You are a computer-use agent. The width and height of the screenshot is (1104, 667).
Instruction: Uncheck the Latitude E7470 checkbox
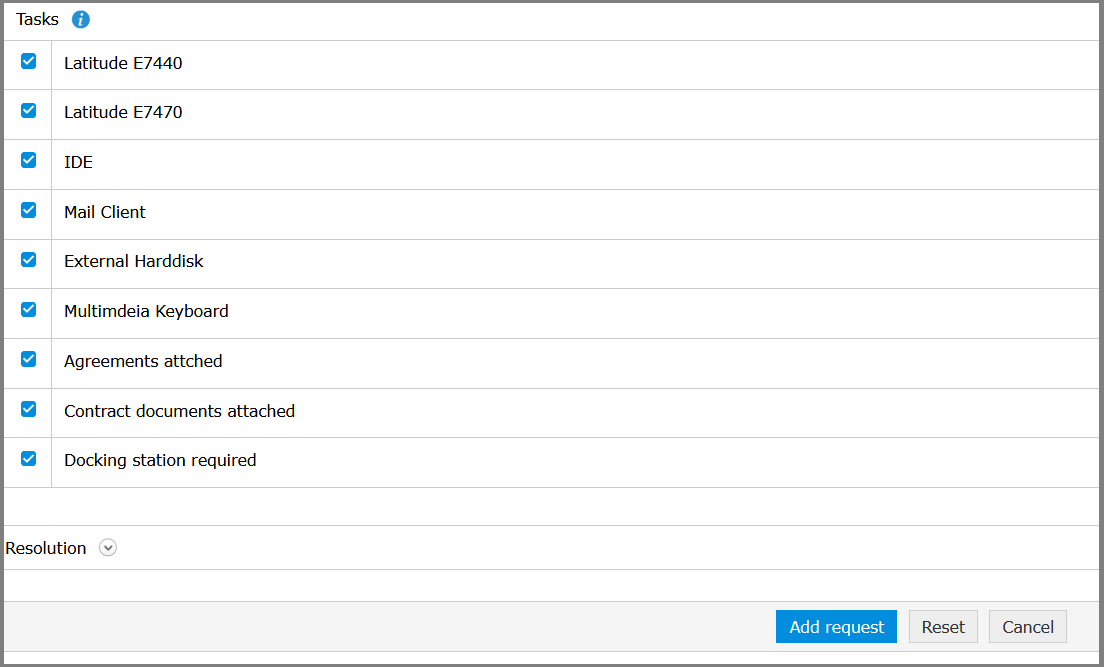28,111
